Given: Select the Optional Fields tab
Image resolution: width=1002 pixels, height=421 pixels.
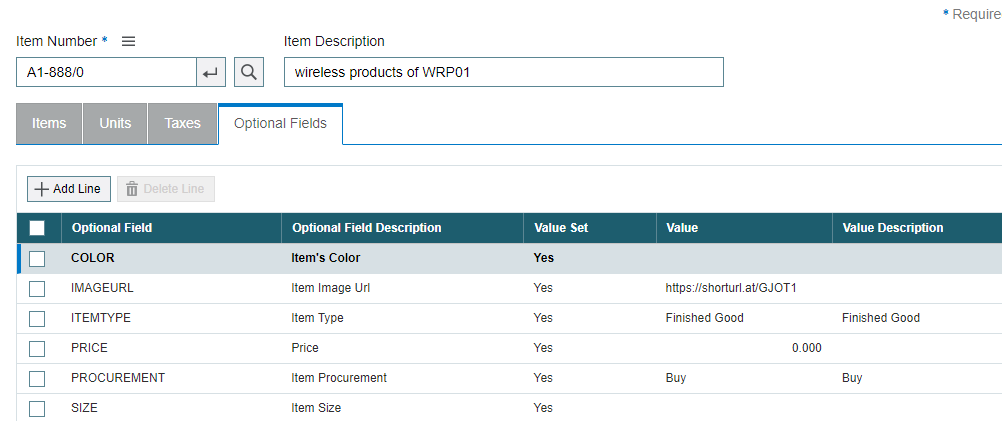Looking at the screenshot, I should (x=280, y=124).
